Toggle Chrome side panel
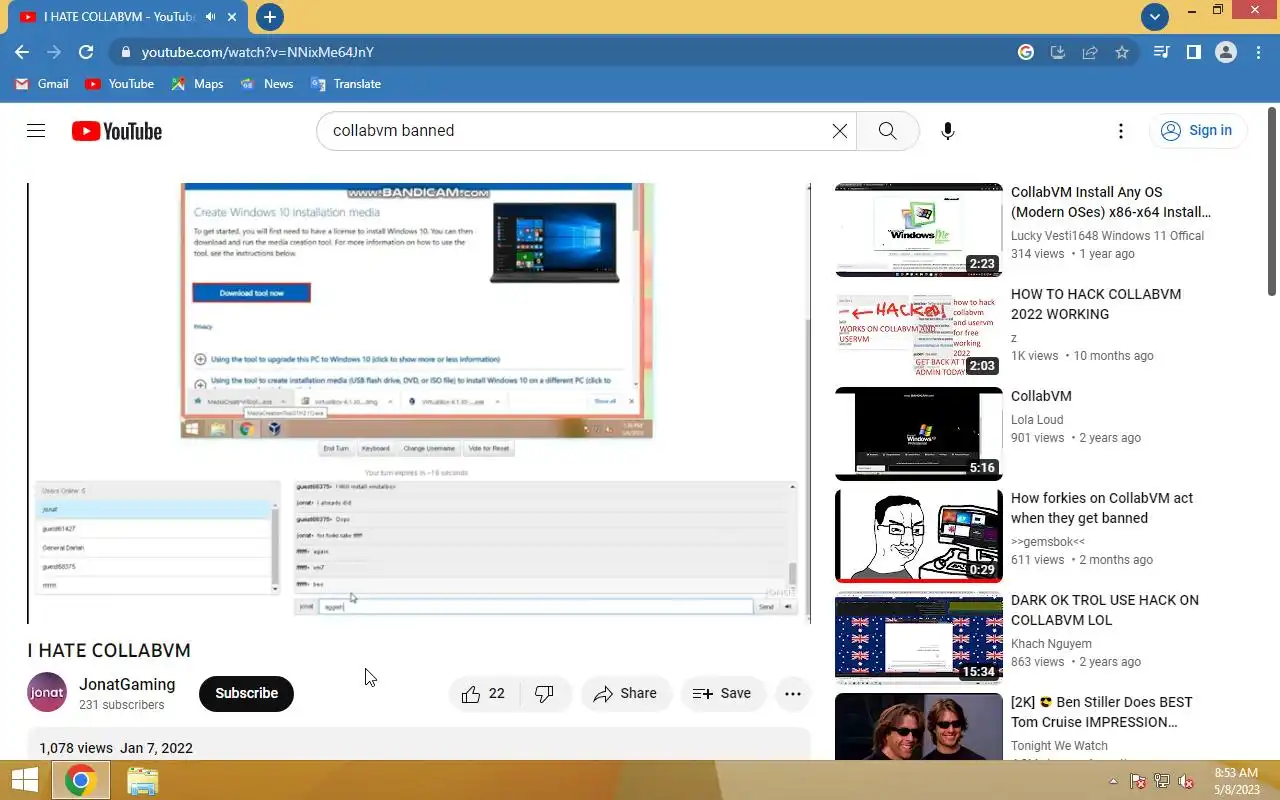 tap(1193, 52)
